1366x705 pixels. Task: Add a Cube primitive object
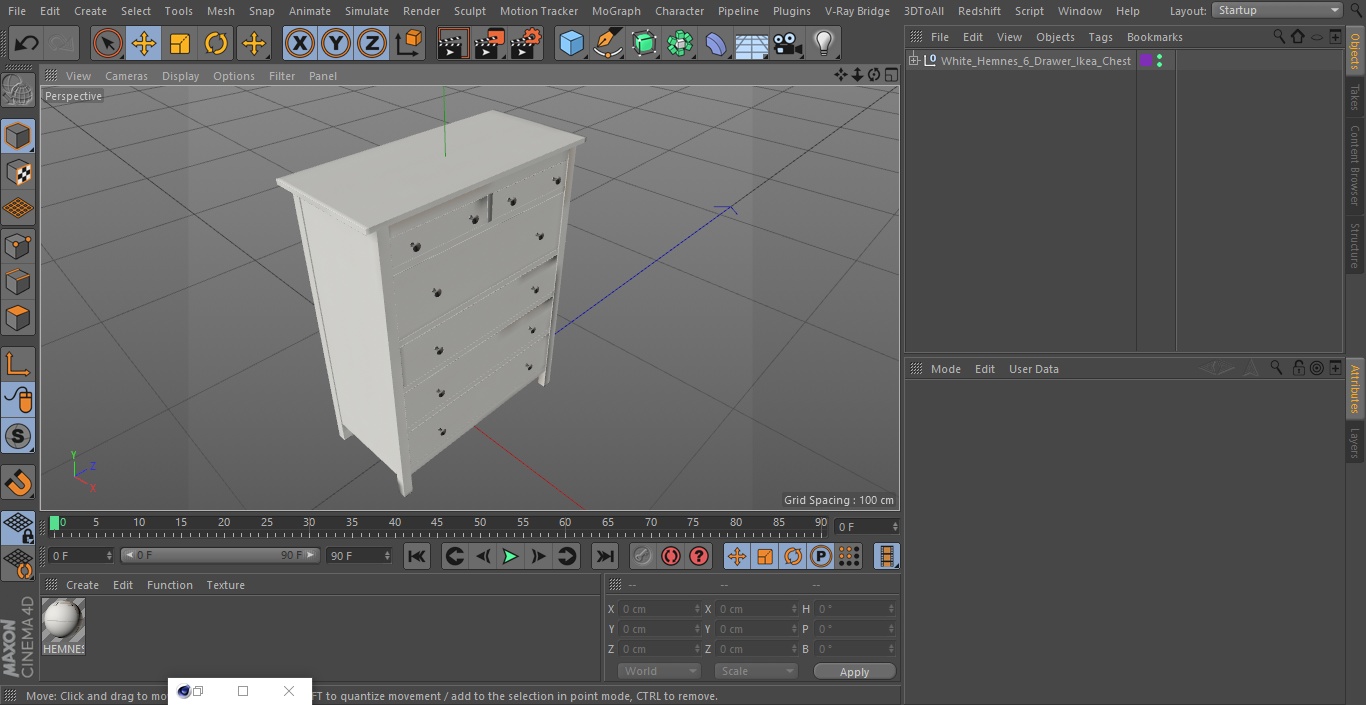[571, 44]
